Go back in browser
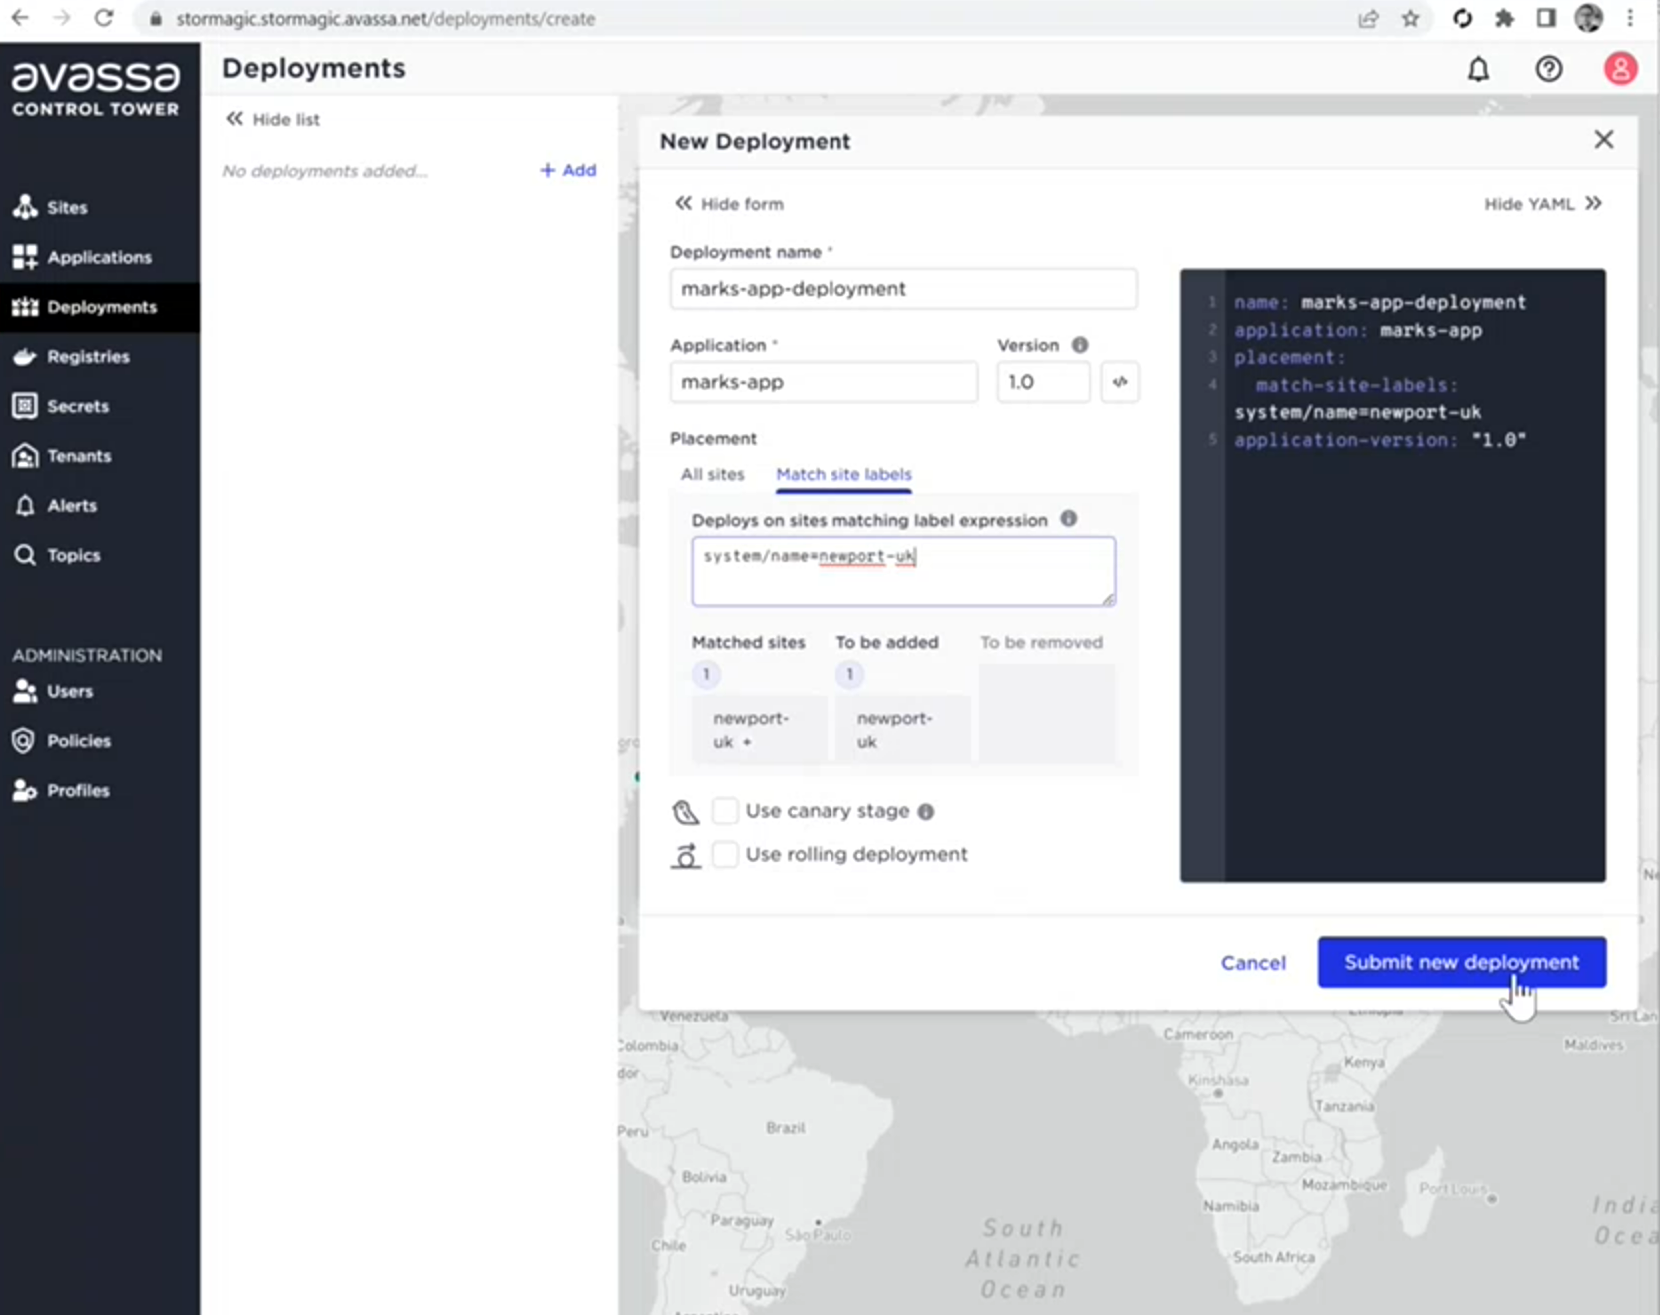This screenshot has height=1315, width=1660. point(20,18)
